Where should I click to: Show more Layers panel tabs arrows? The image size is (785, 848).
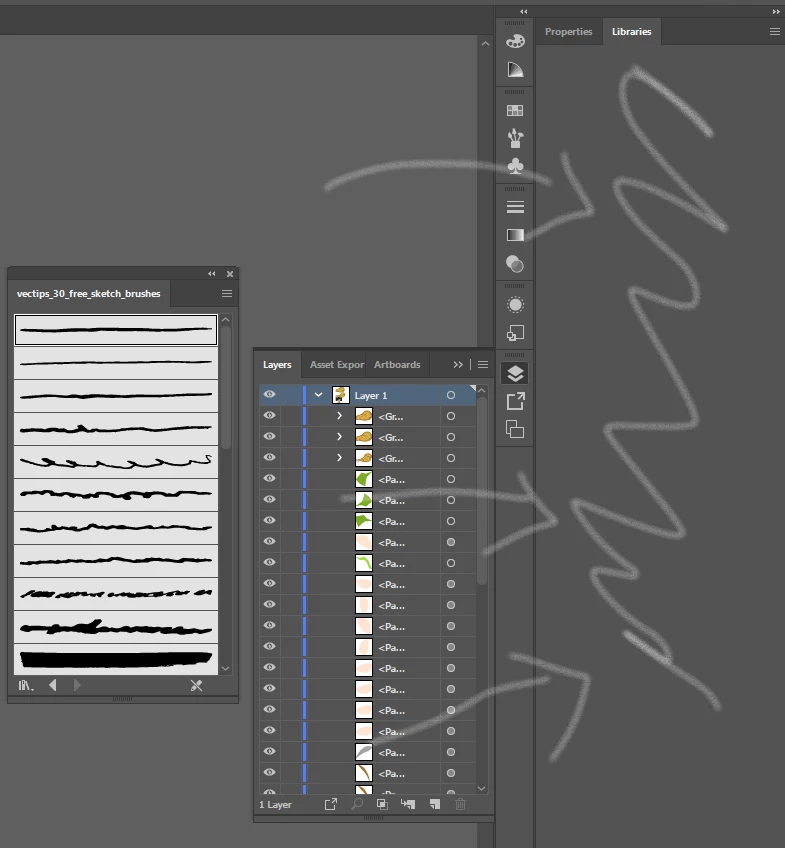coord(458,365)
